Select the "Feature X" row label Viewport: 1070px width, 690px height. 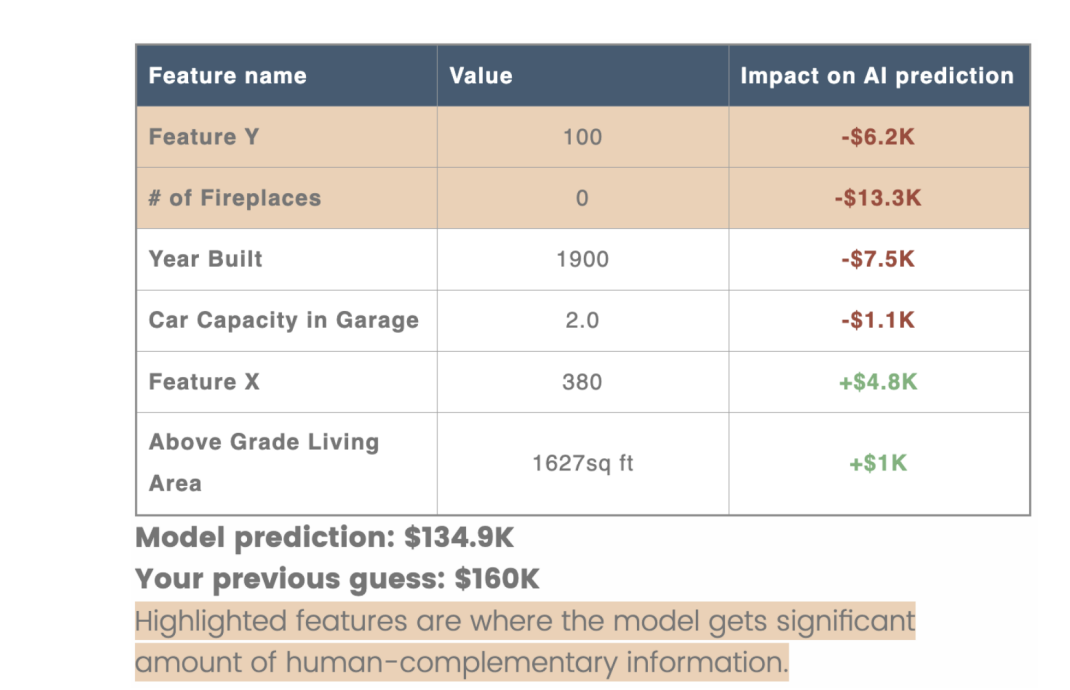(204, 382)
